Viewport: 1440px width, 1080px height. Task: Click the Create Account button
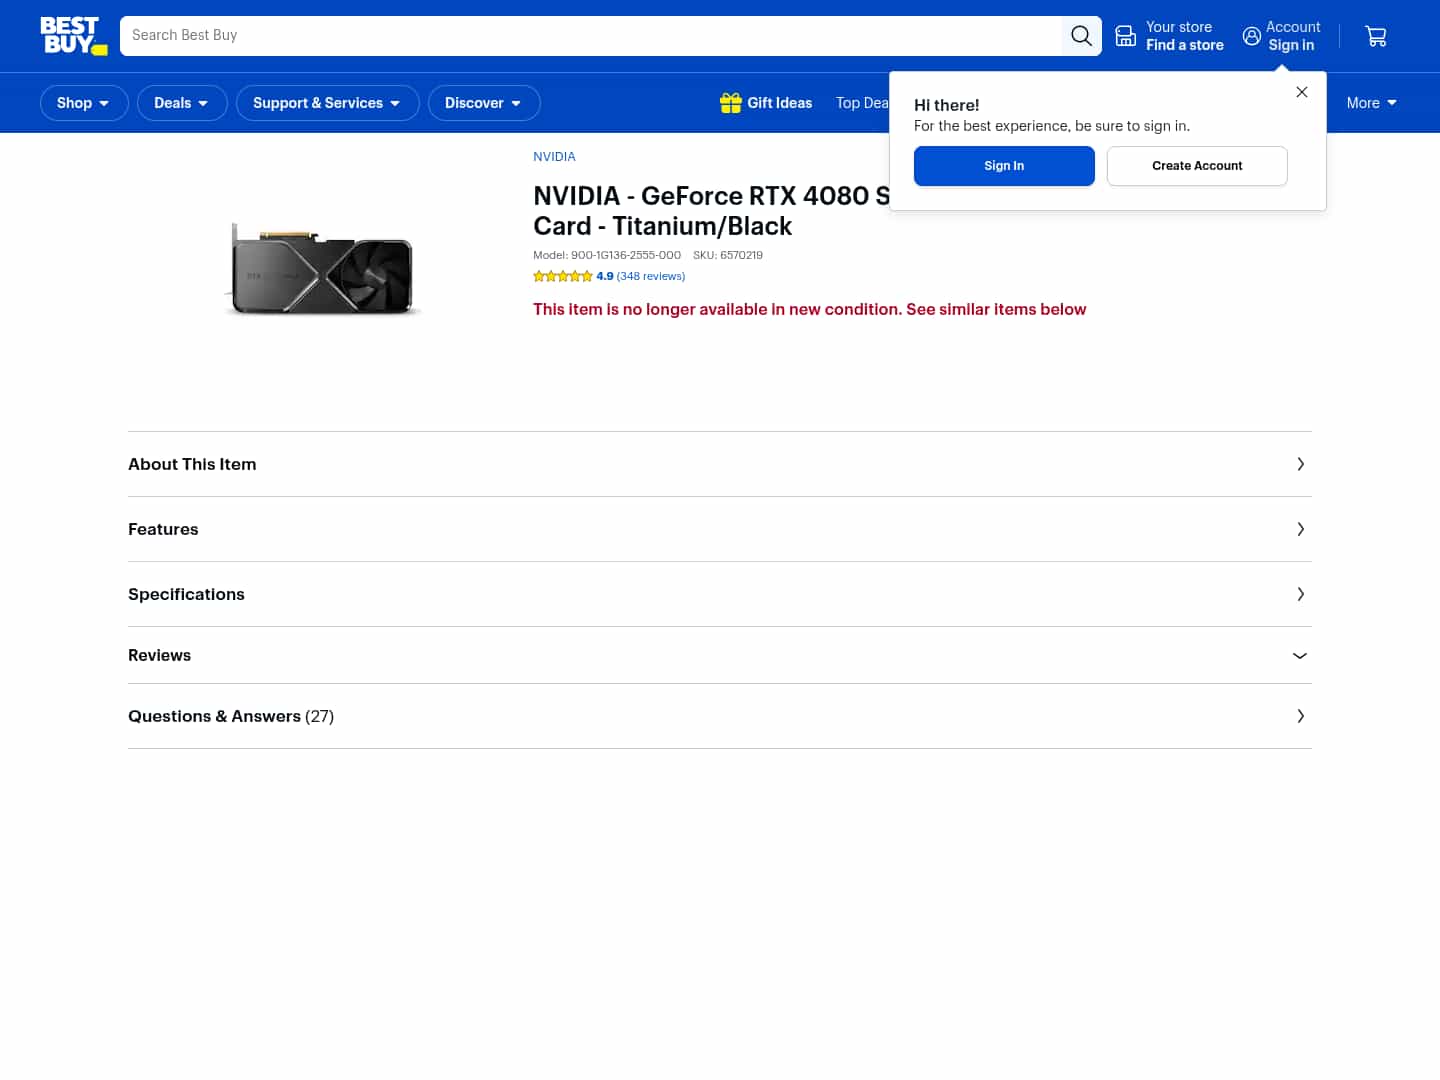[1197, 166]
